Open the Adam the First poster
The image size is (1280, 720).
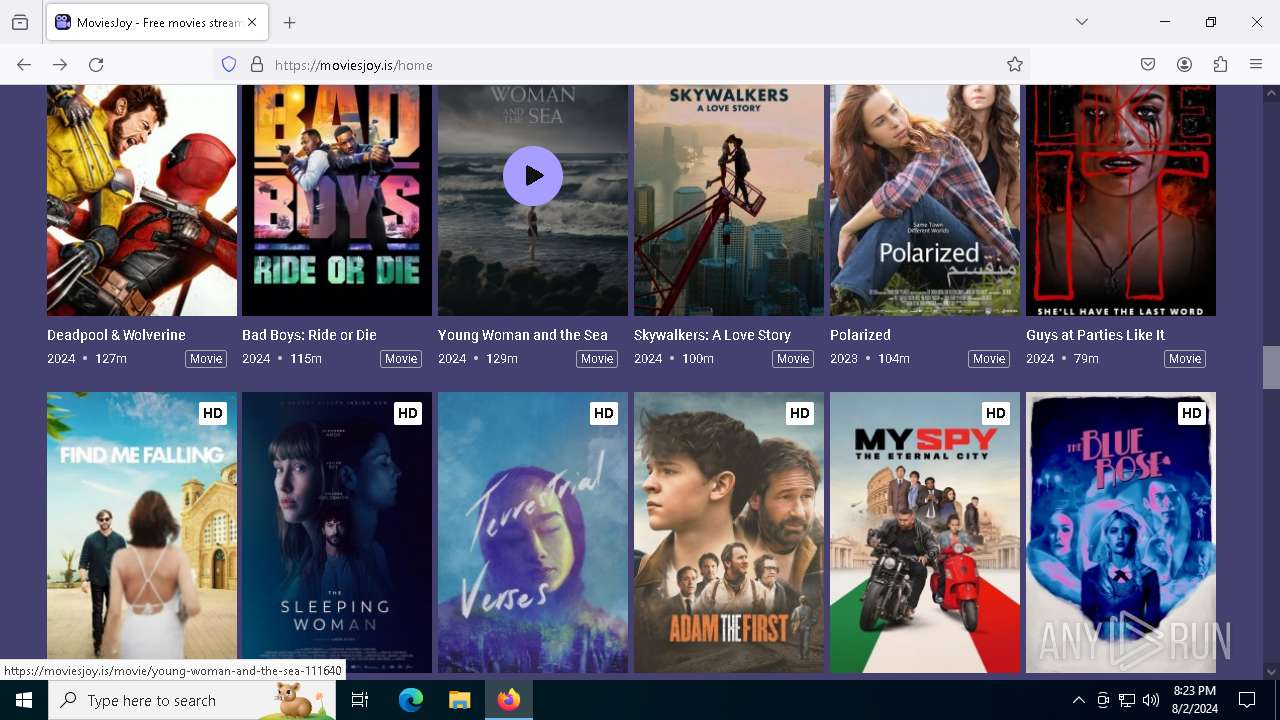point(729,532)
